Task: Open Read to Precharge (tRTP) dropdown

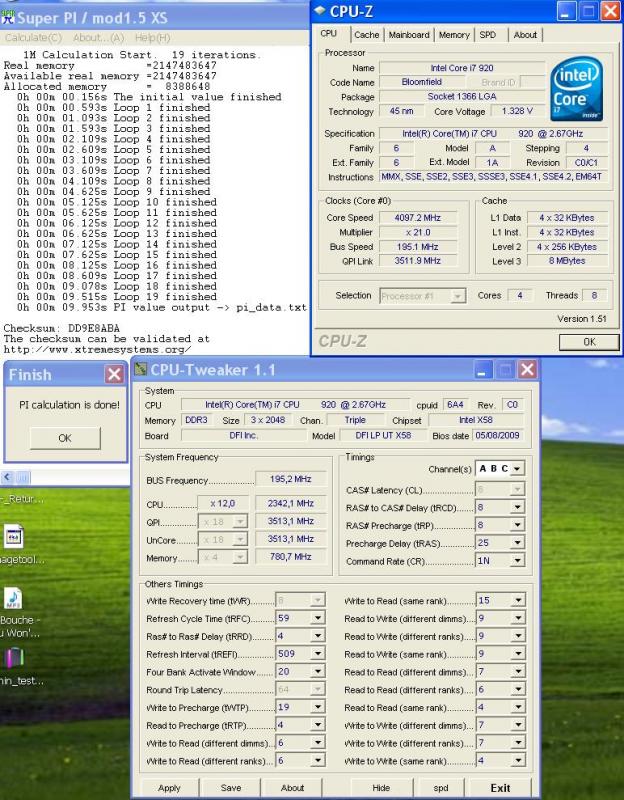Action: [x=317, y=724]
